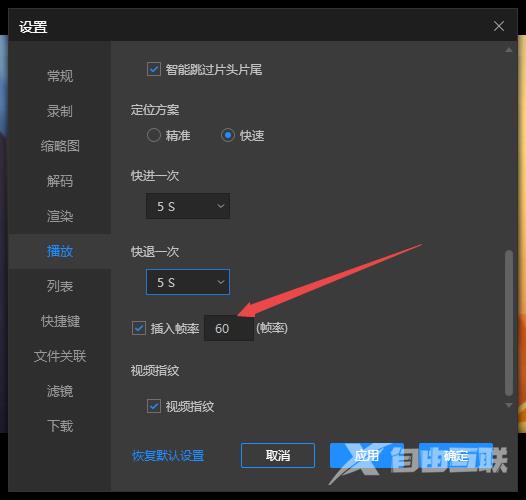Click the 确定 button
Screen dimensions: 526x500
(x=456, y=455)
